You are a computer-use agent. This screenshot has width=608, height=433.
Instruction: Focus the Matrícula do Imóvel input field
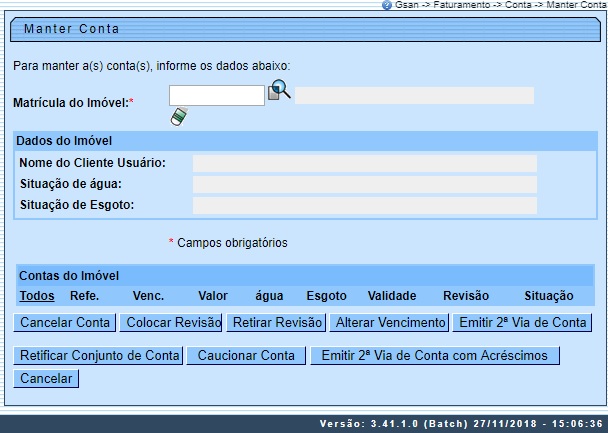pos(216,96)
